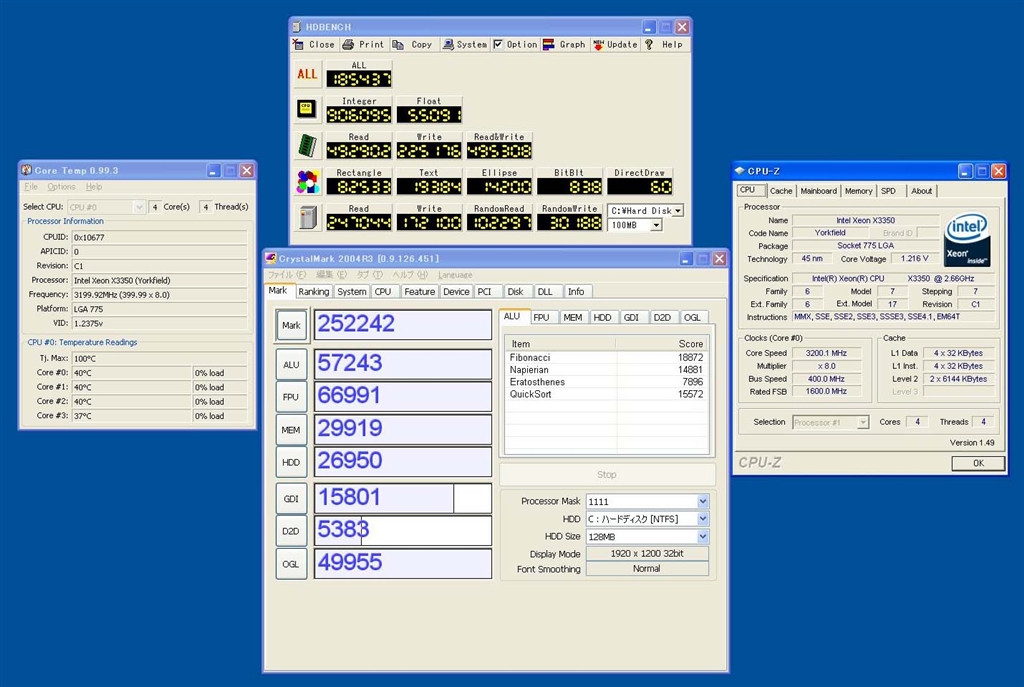
Task: Switch to the Feature tab in CrystalMark
Action: coord(419,292)
